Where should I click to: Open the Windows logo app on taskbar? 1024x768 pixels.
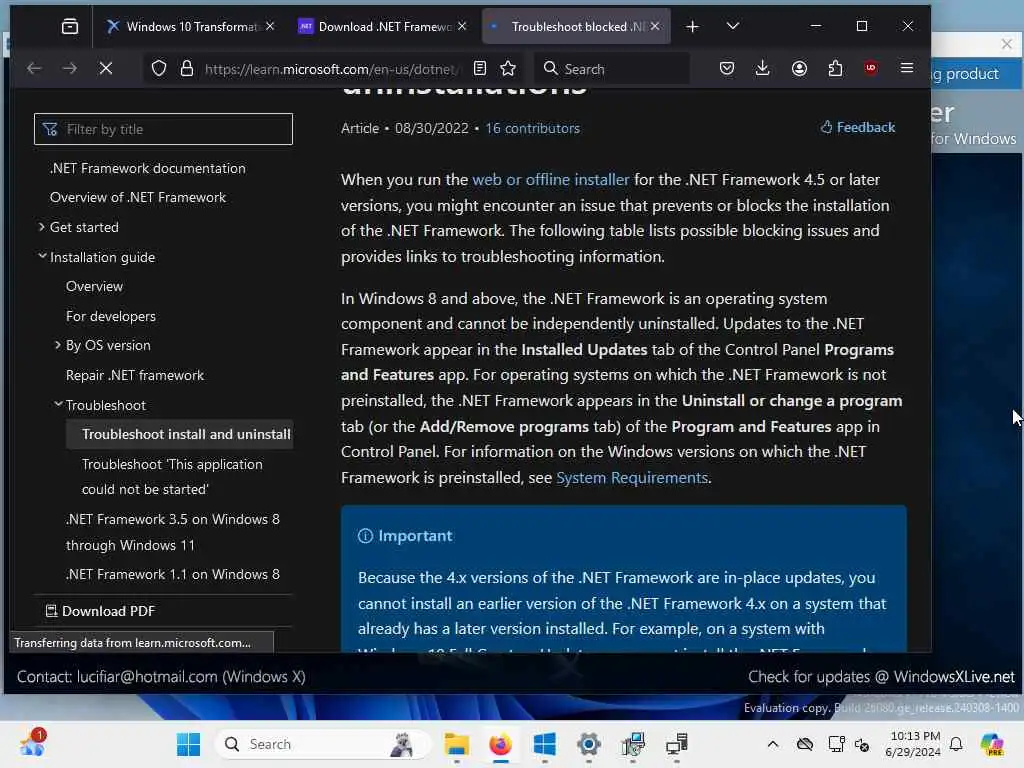pos(545,744)
